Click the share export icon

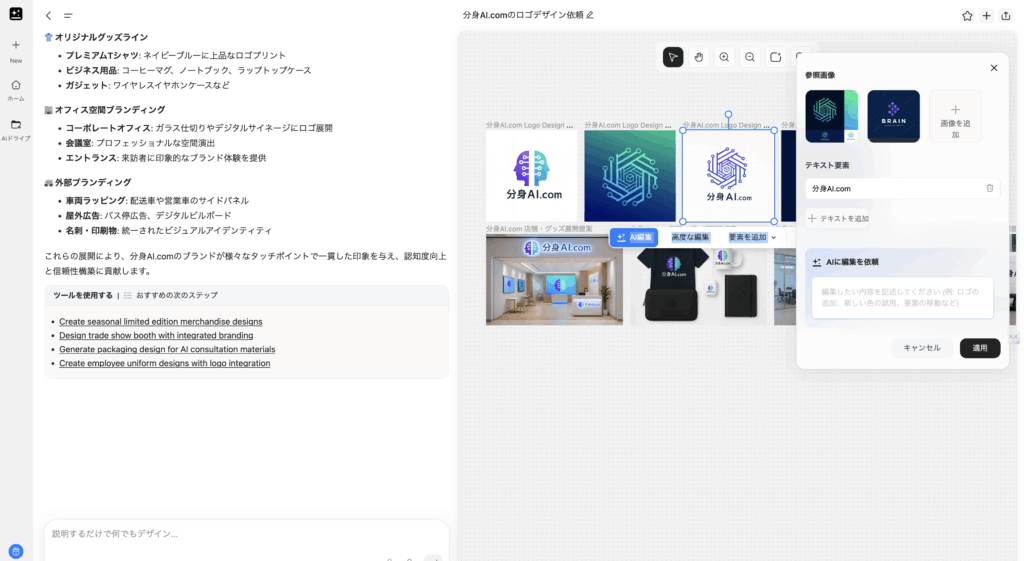pos(1006,16)
